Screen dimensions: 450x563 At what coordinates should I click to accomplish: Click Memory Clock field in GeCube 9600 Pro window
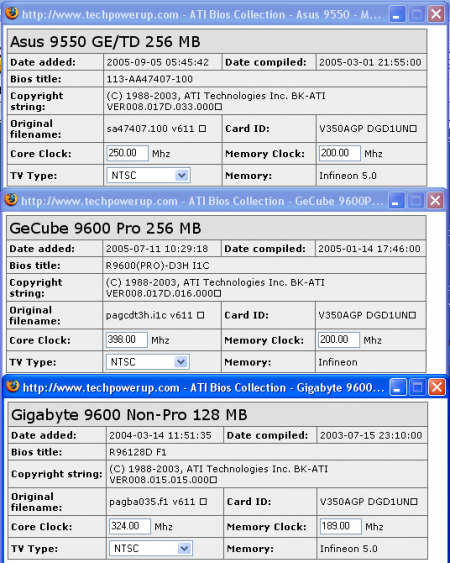339,340
